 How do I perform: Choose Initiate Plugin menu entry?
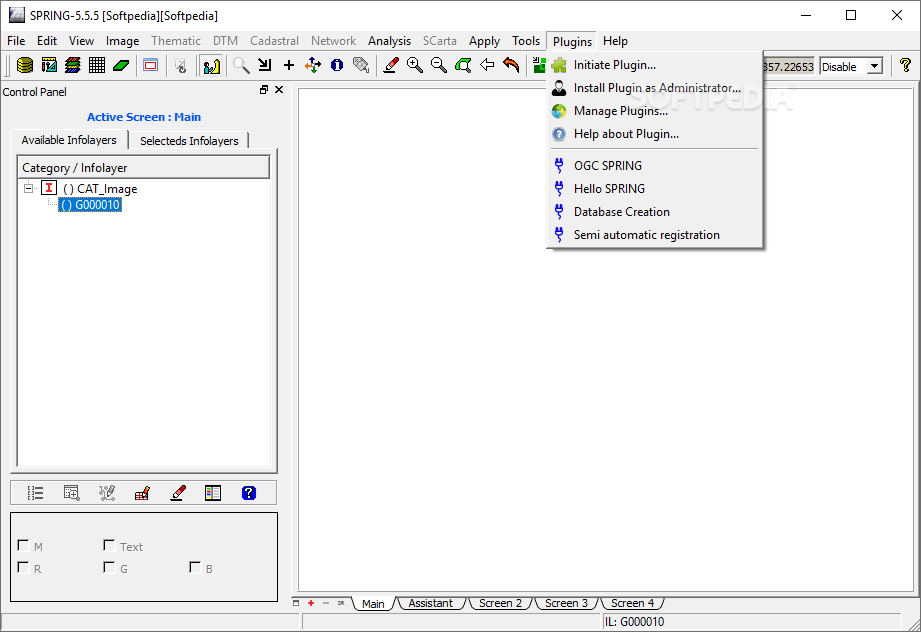pos(654,65)
